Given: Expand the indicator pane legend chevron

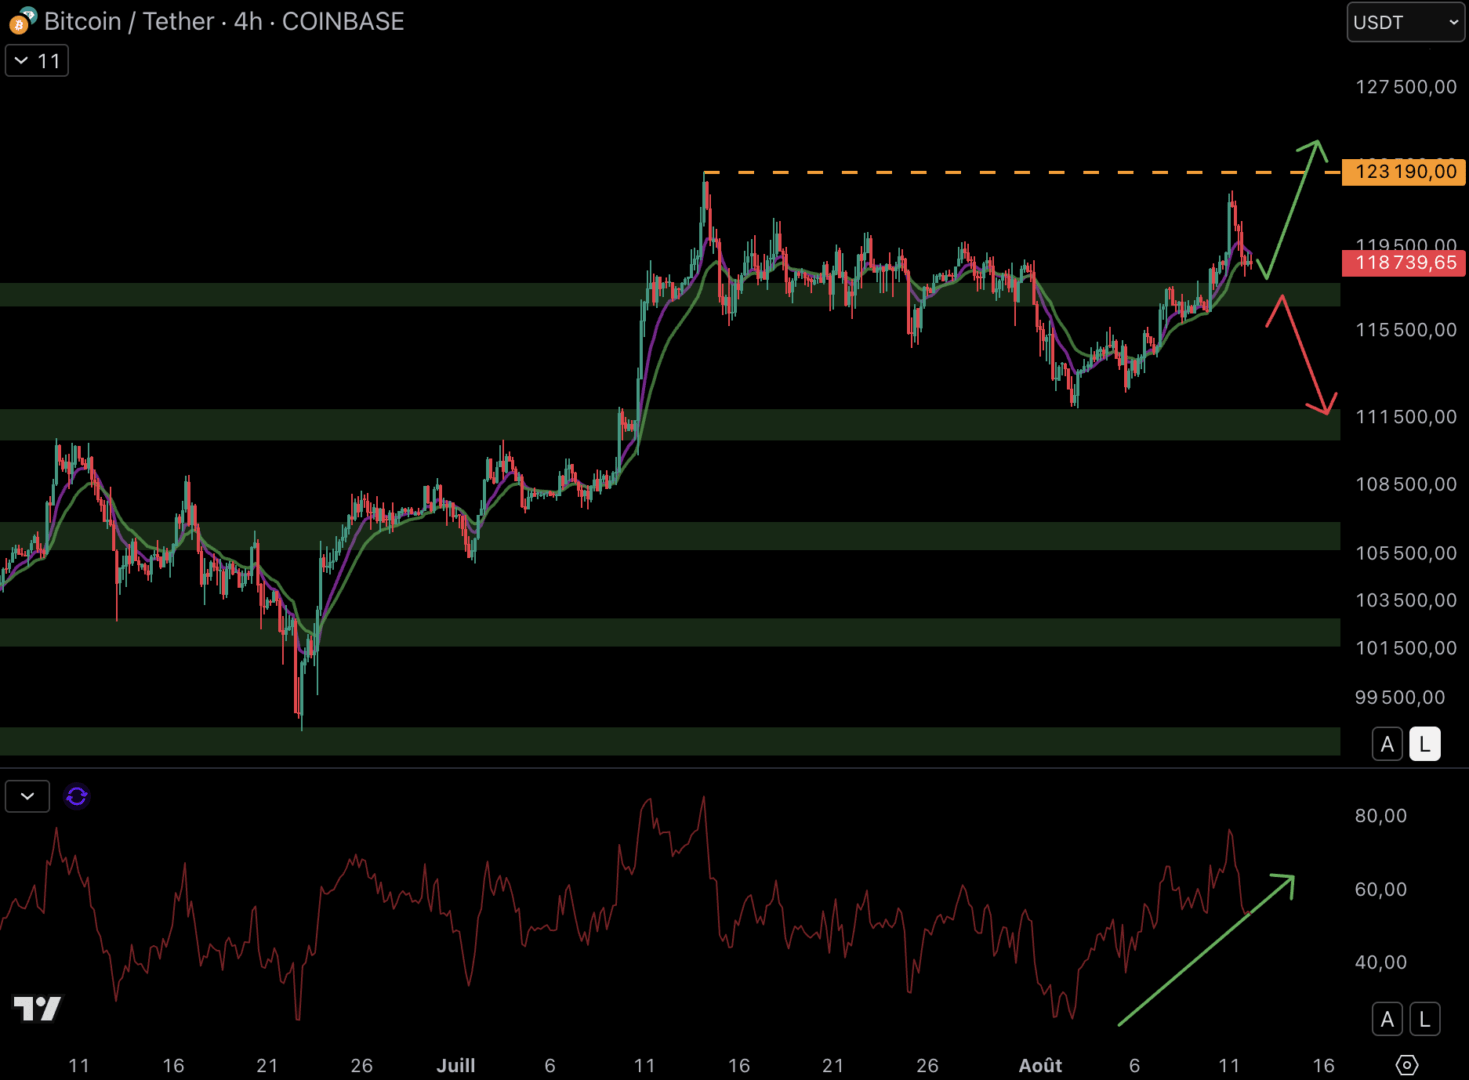Looking at the screenshot, I should pos(27,797).
